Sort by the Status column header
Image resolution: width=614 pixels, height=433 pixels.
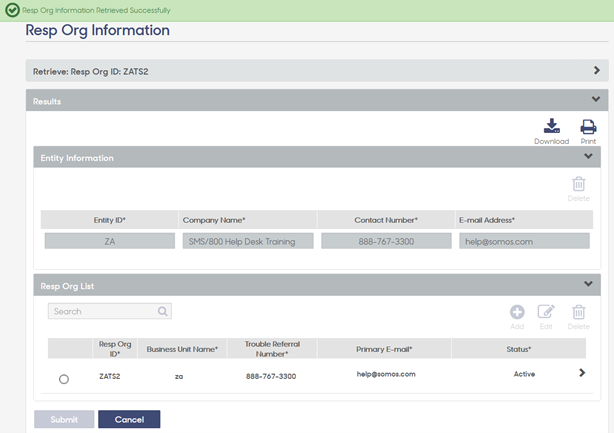pos(518,349)
